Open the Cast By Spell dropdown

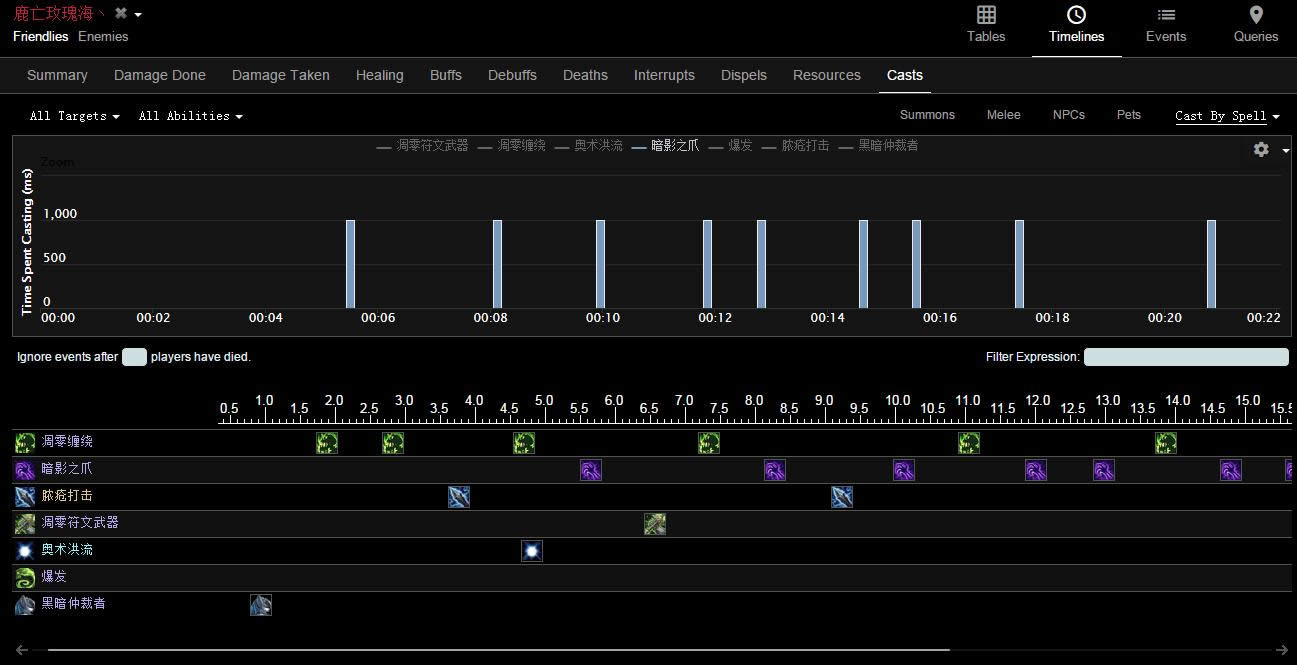1227,116
